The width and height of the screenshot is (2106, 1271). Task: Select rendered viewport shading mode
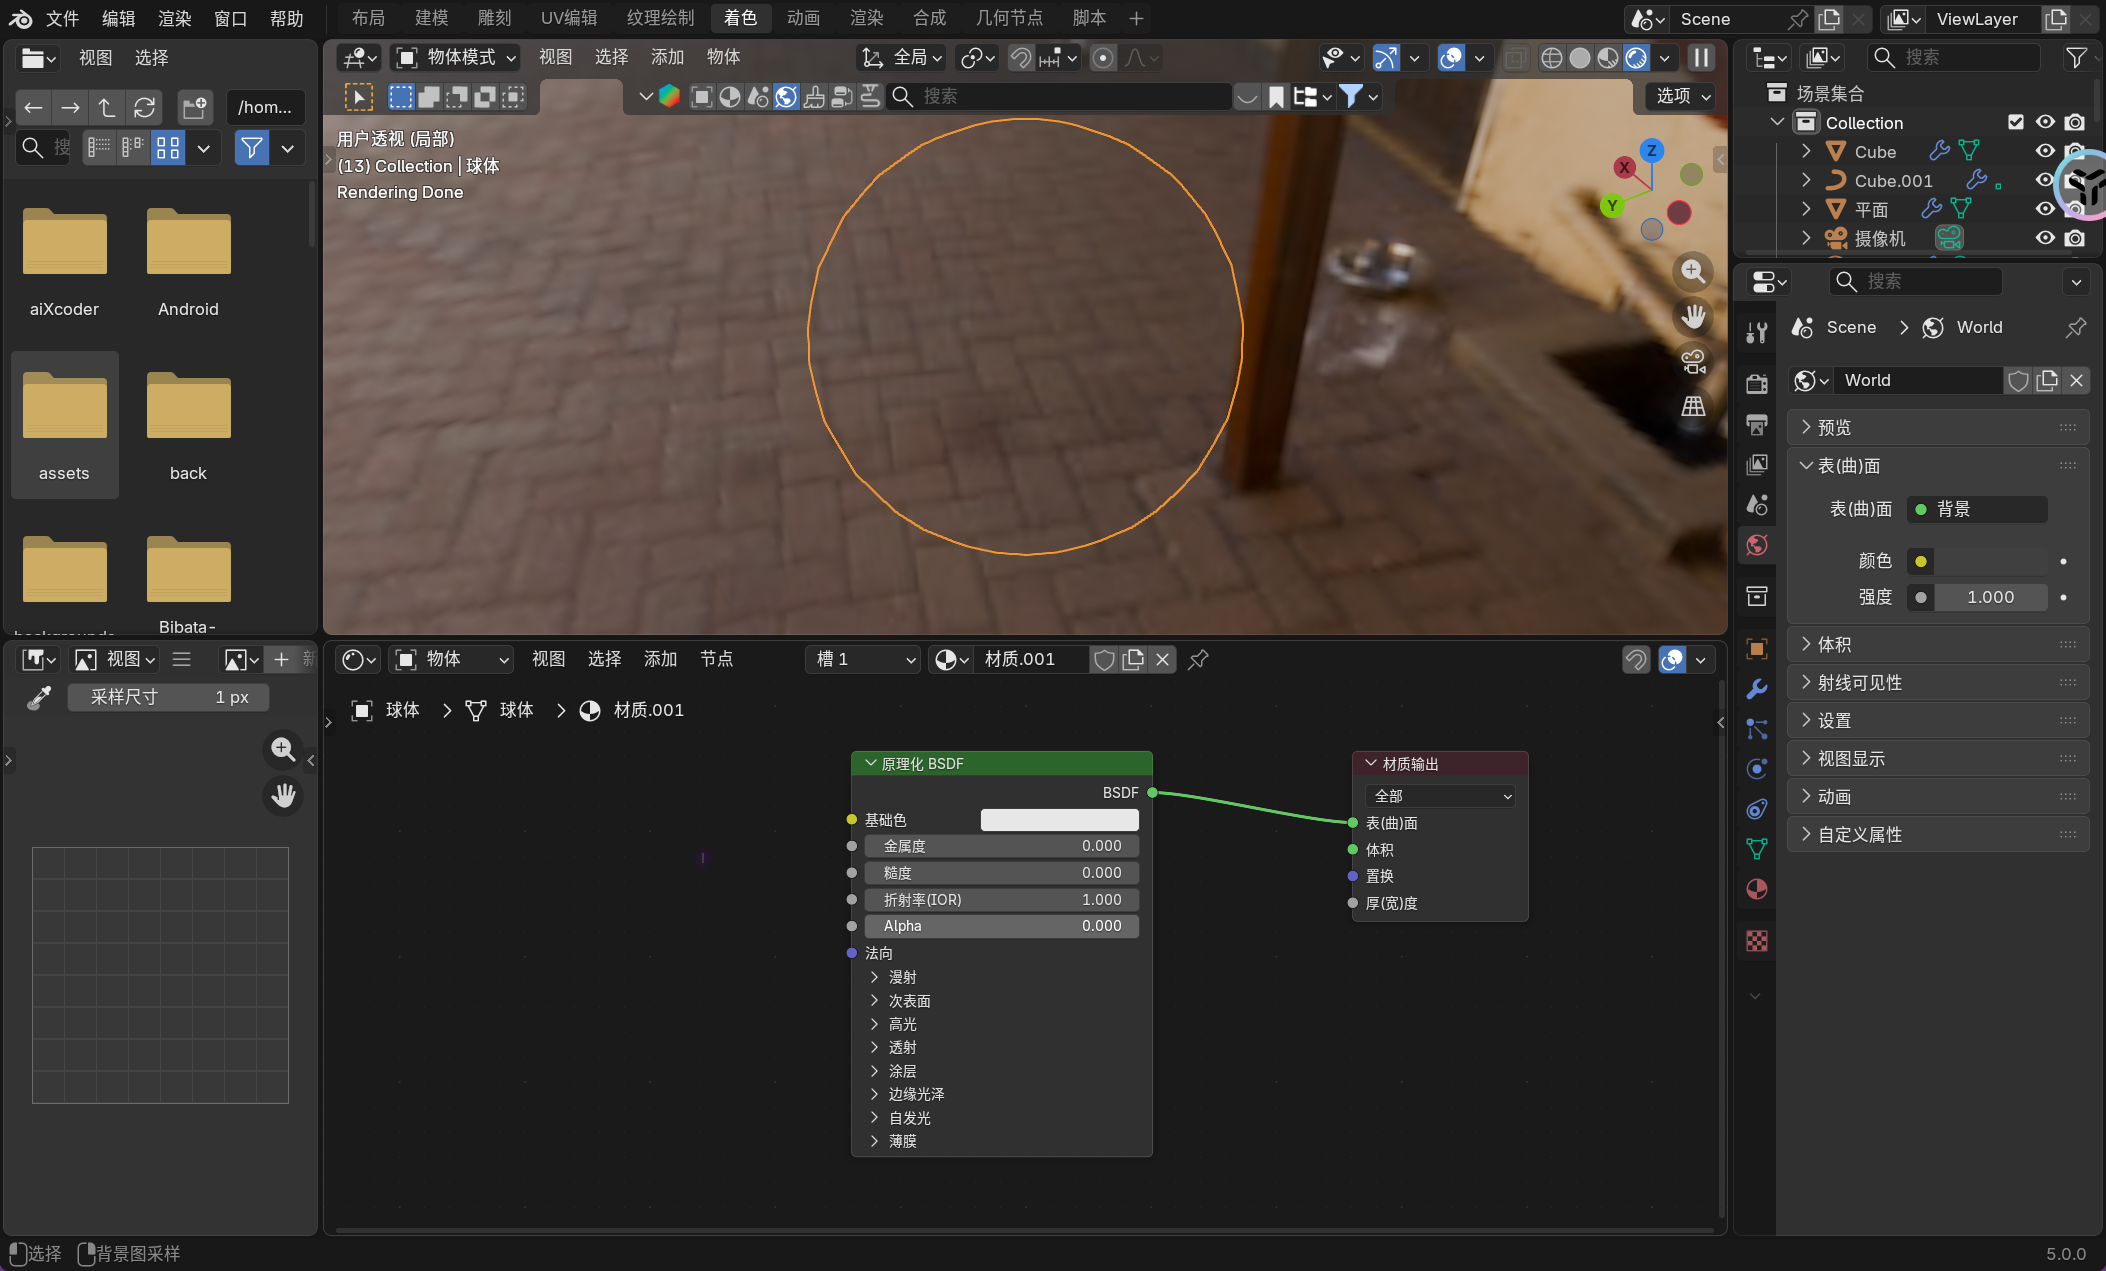coord(1636,58)
